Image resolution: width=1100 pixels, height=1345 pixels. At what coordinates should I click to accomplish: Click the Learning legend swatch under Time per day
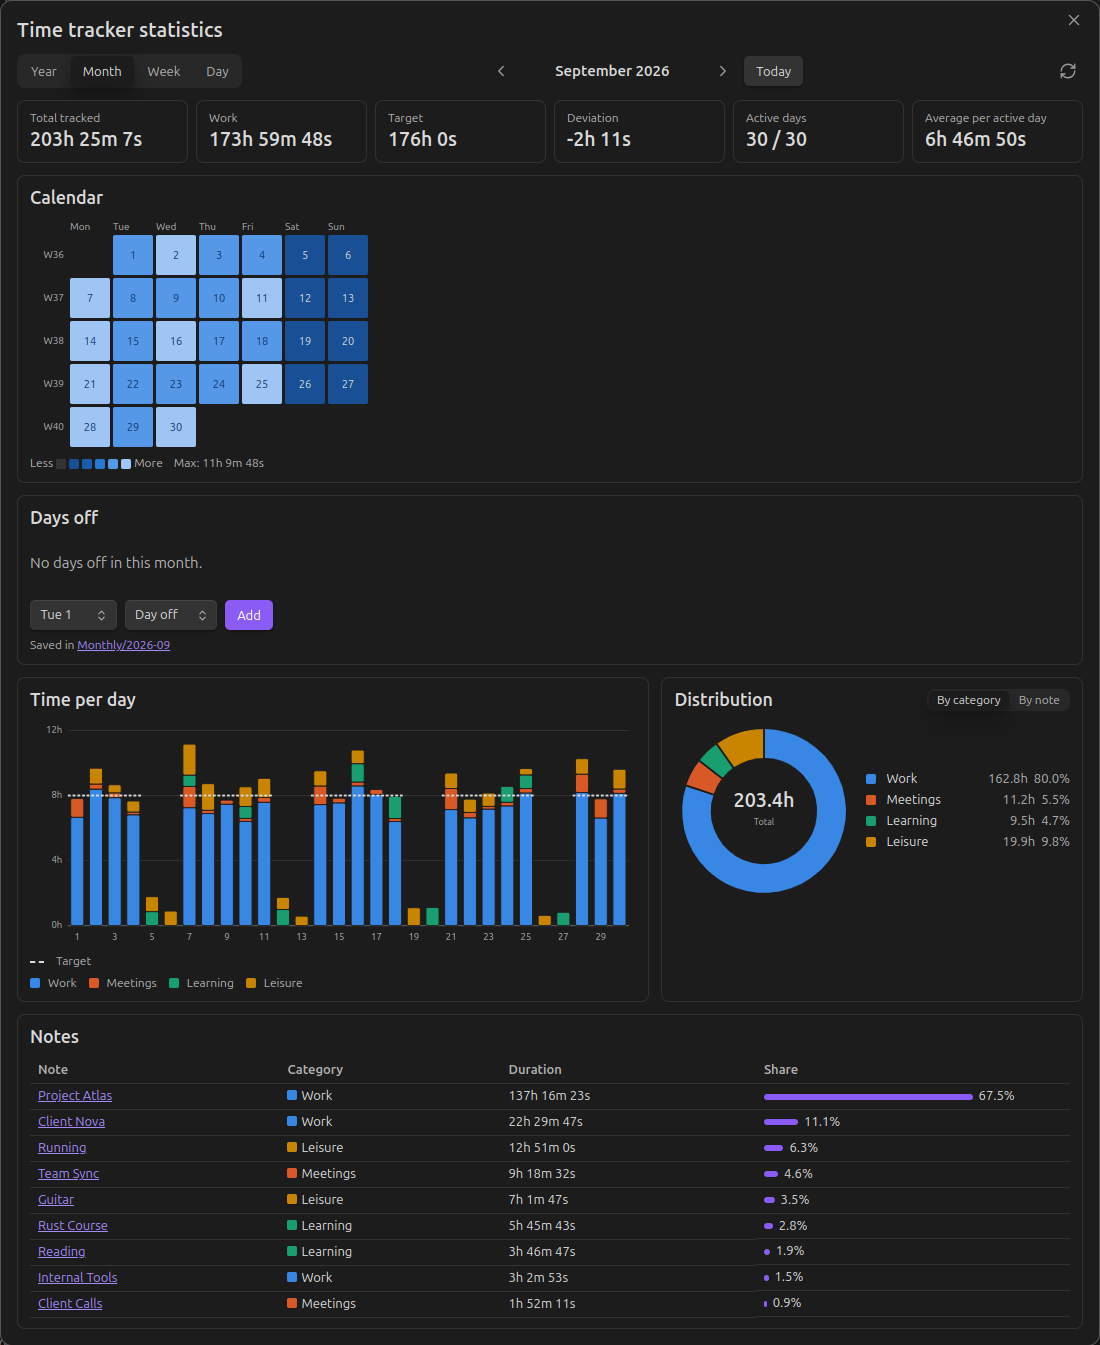[174, 983]
